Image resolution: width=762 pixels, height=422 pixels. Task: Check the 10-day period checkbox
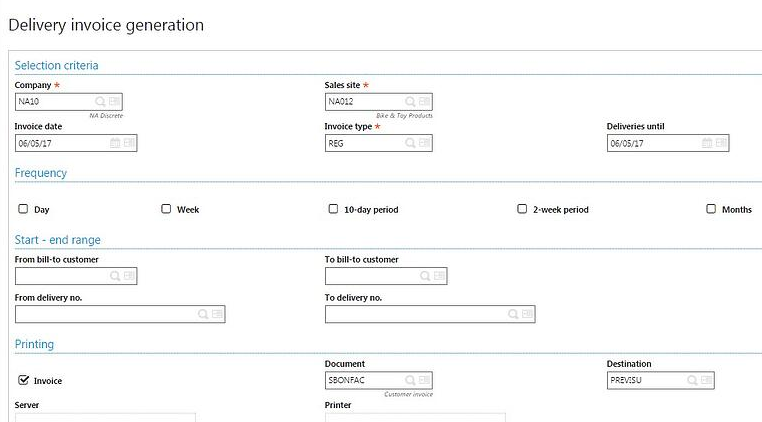click(x=334, y=209)
